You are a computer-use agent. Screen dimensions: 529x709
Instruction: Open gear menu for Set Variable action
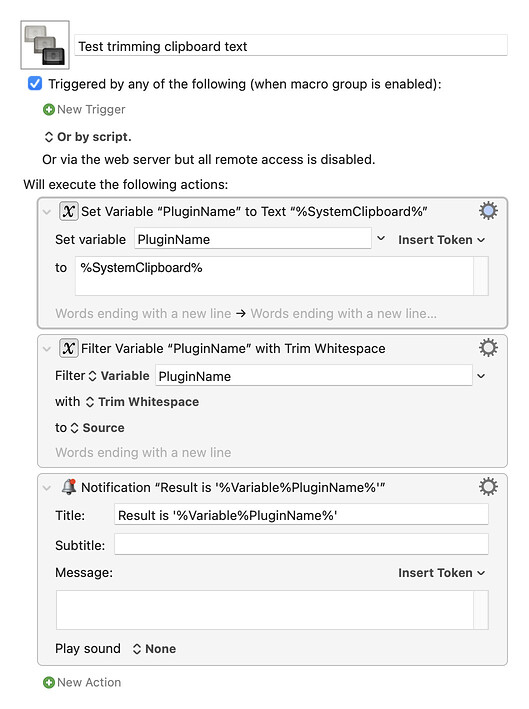488,211
